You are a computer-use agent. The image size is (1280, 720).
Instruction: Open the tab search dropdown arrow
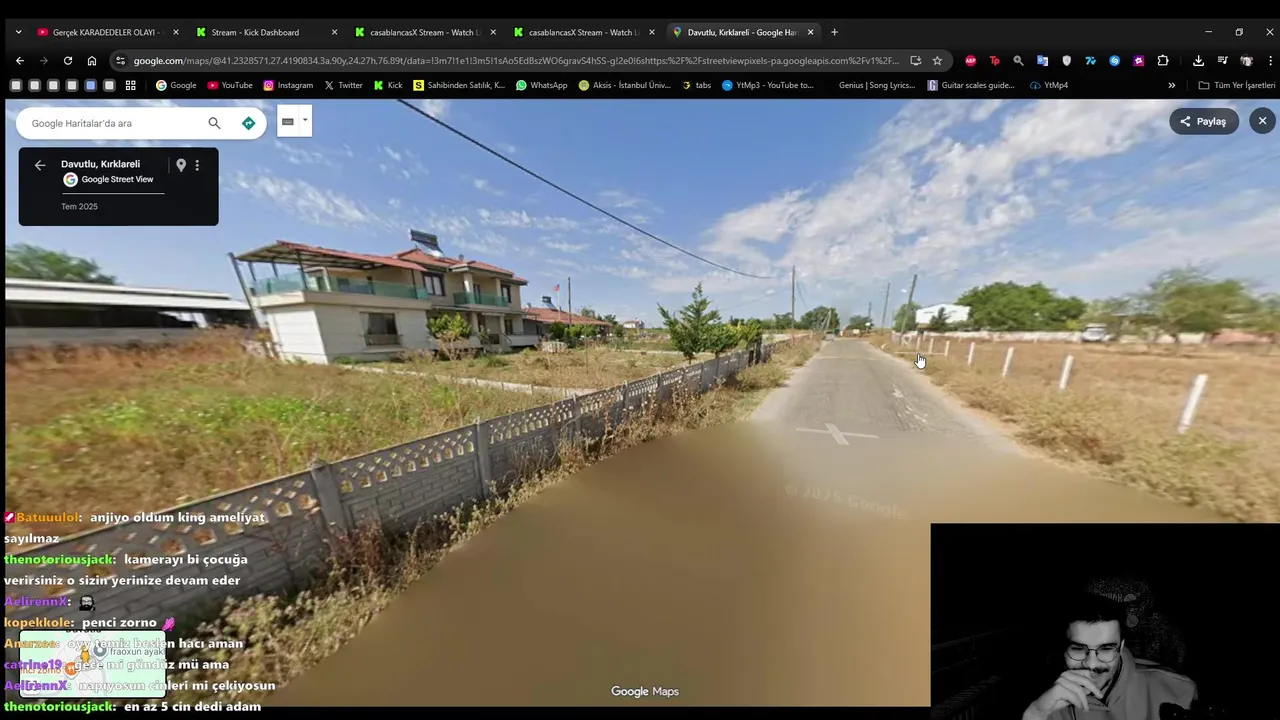[18, 32]
